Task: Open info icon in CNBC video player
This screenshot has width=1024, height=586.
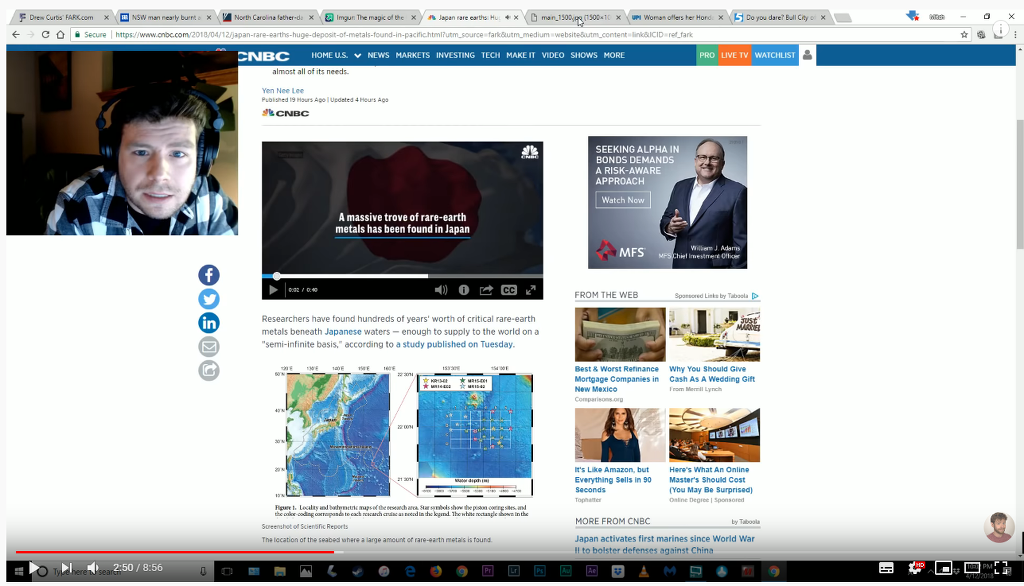Action: [x=464, y=290]
